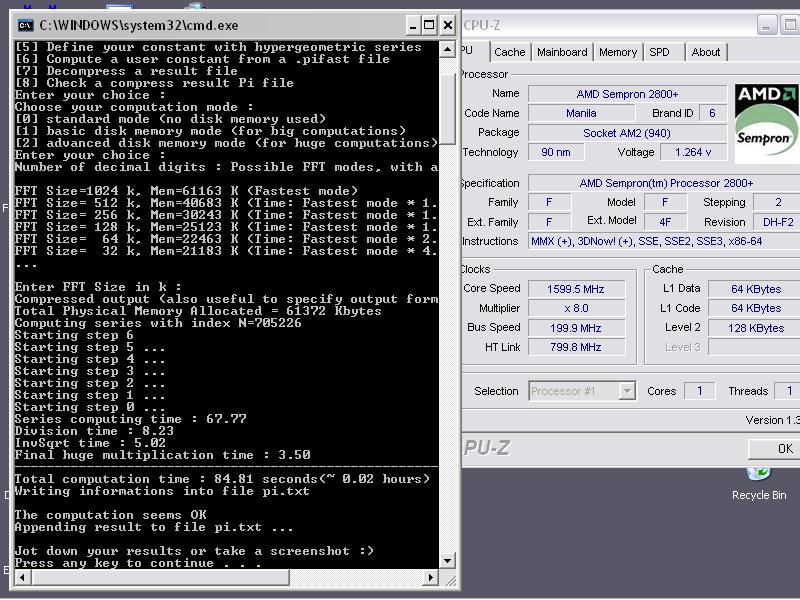
Task: Open the Processor #1 selection dropdown
Action: click(x=582, y=391)
